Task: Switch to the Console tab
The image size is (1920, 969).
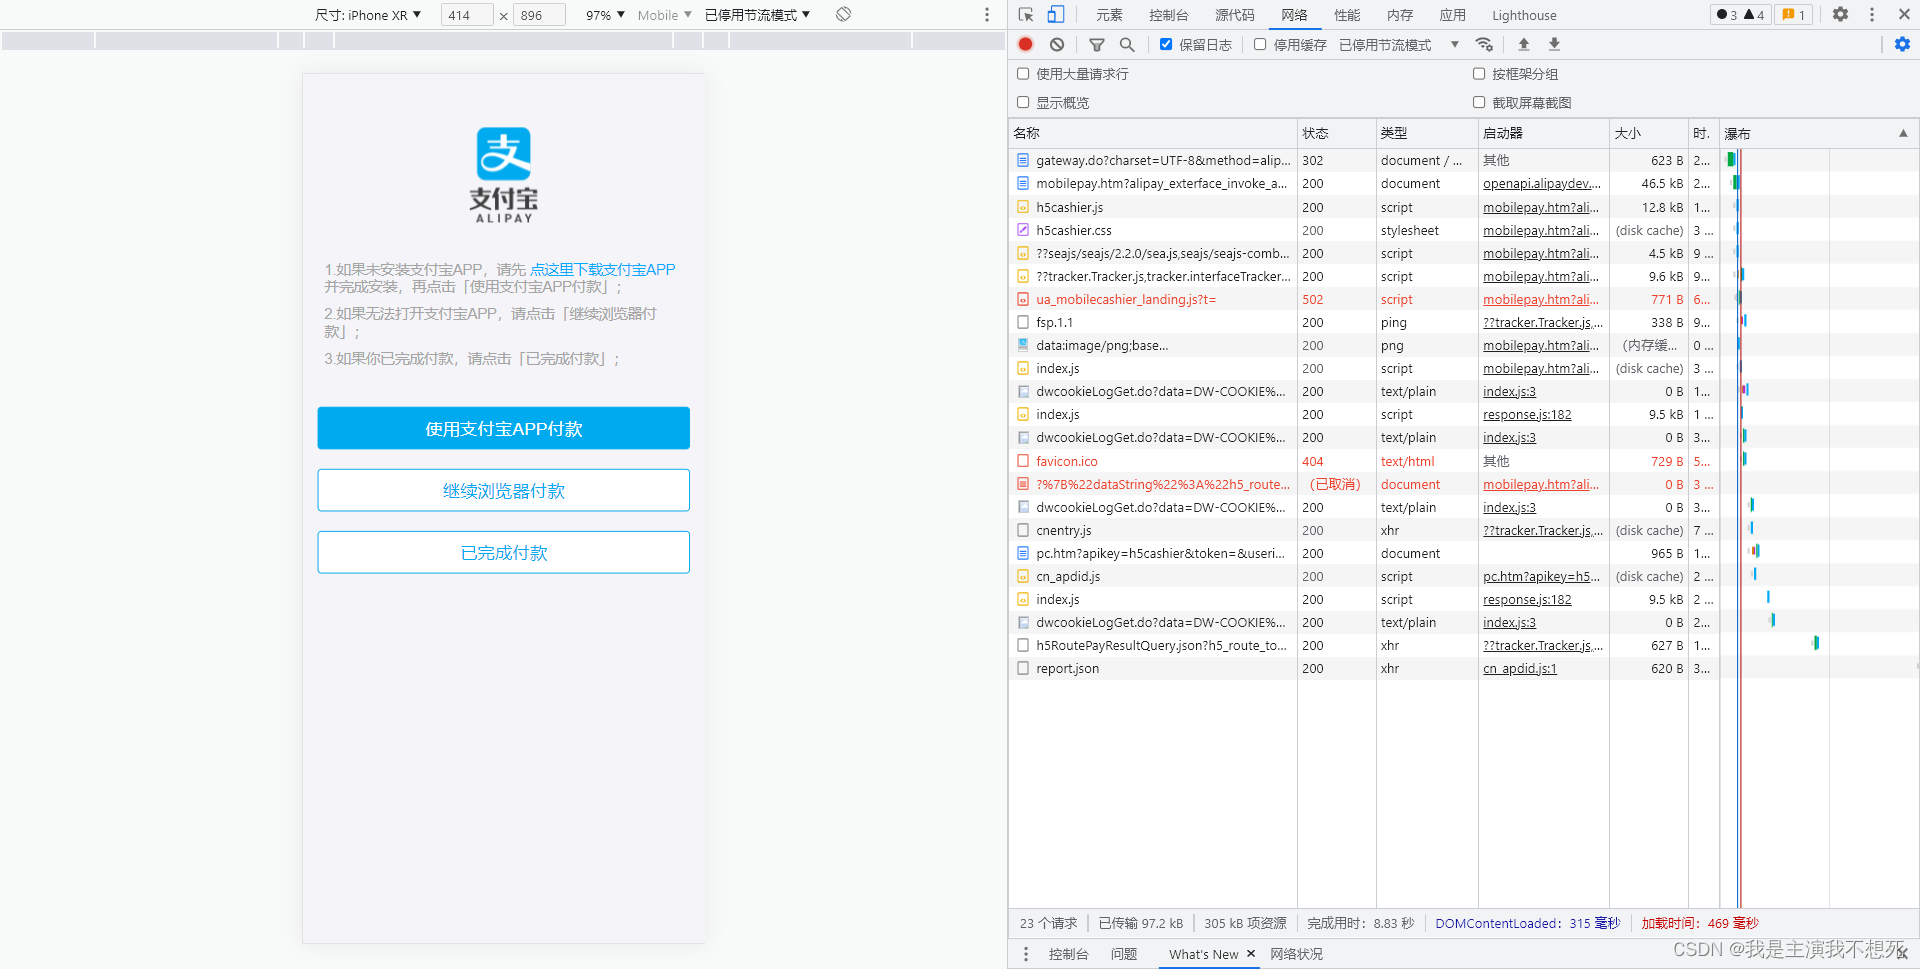Action: click(x=1169, y=15)
